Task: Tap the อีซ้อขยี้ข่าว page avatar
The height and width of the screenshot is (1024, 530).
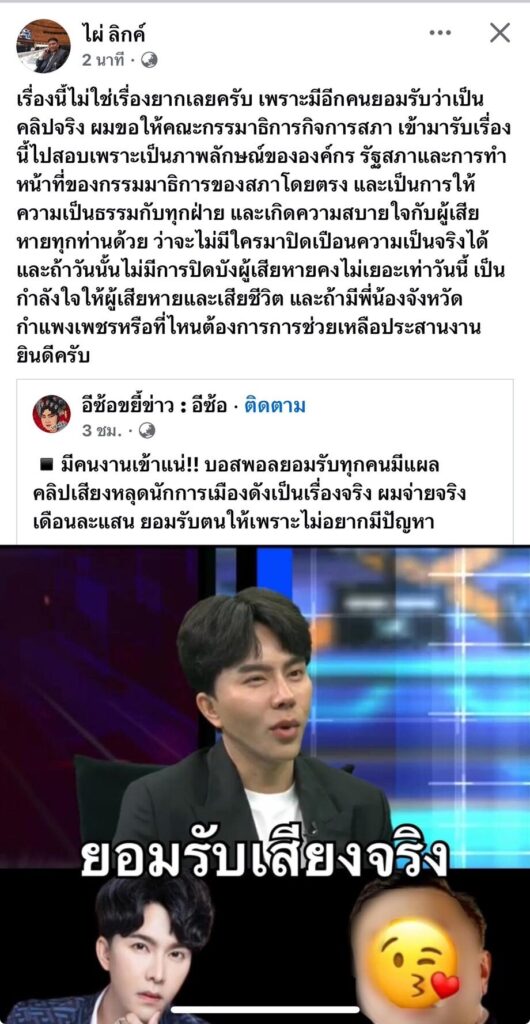Action: tap(52, 414)
